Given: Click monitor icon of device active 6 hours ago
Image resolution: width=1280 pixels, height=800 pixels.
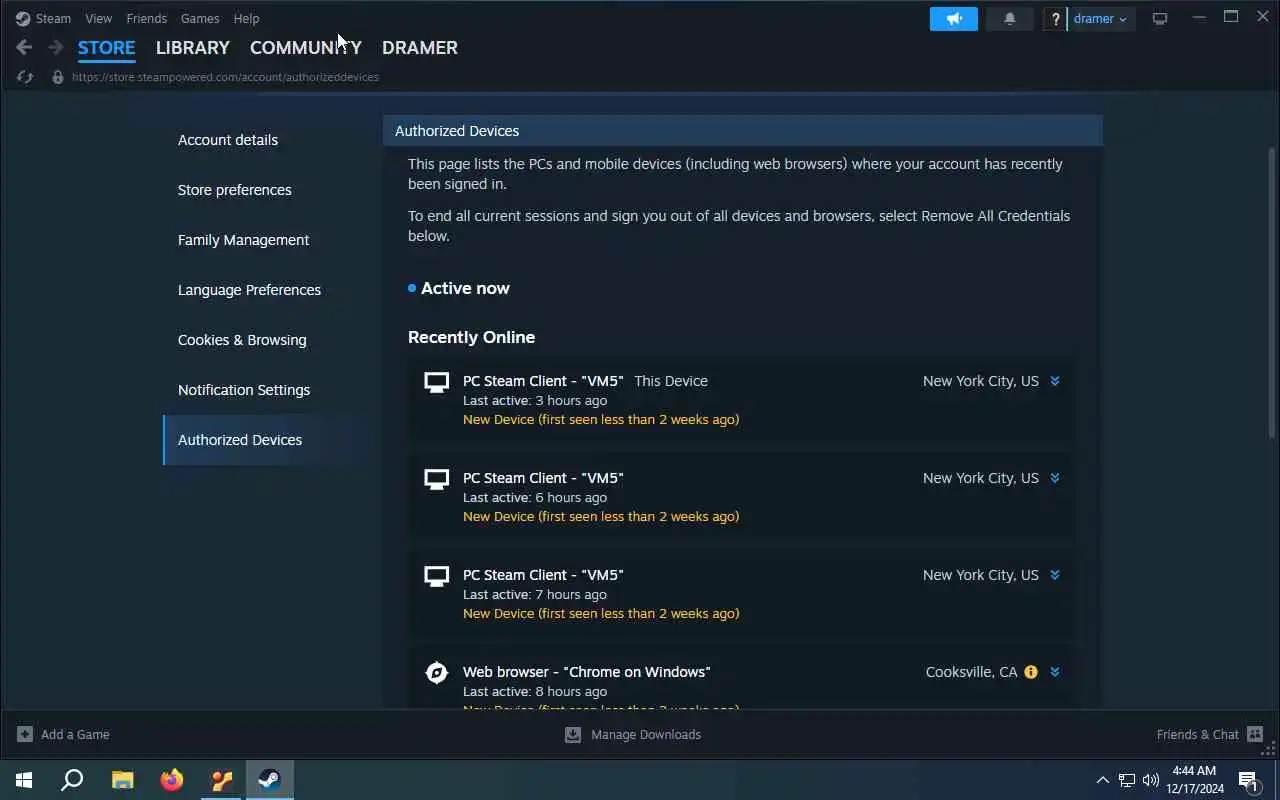Looking at the screenshot, I should click(x=437, y=479).
